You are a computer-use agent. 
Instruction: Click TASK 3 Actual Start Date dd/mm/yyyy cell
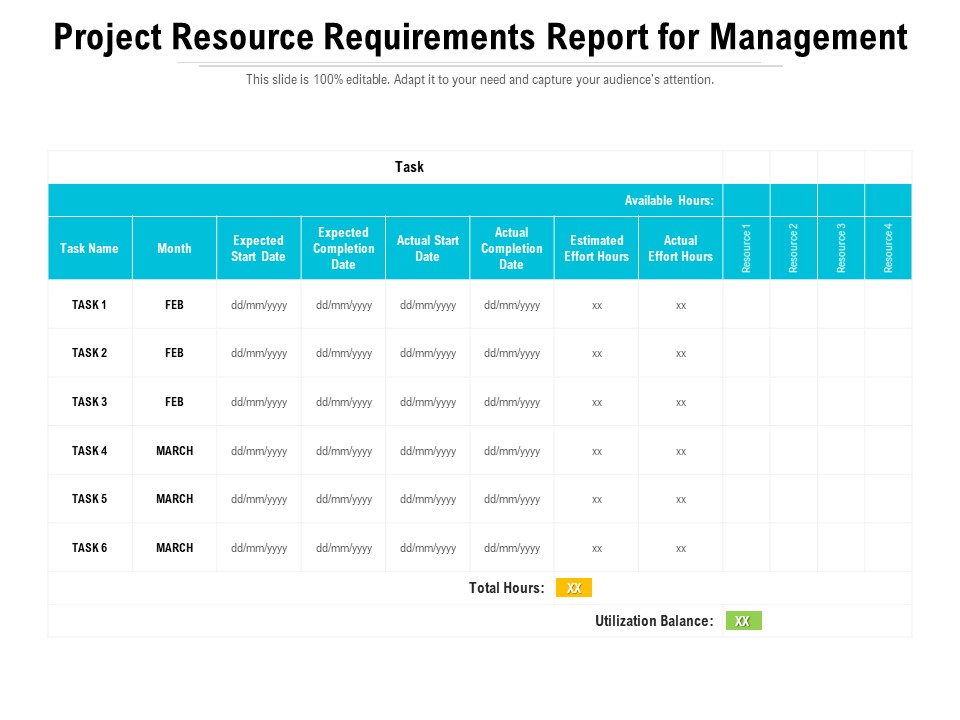click(427, 402)
